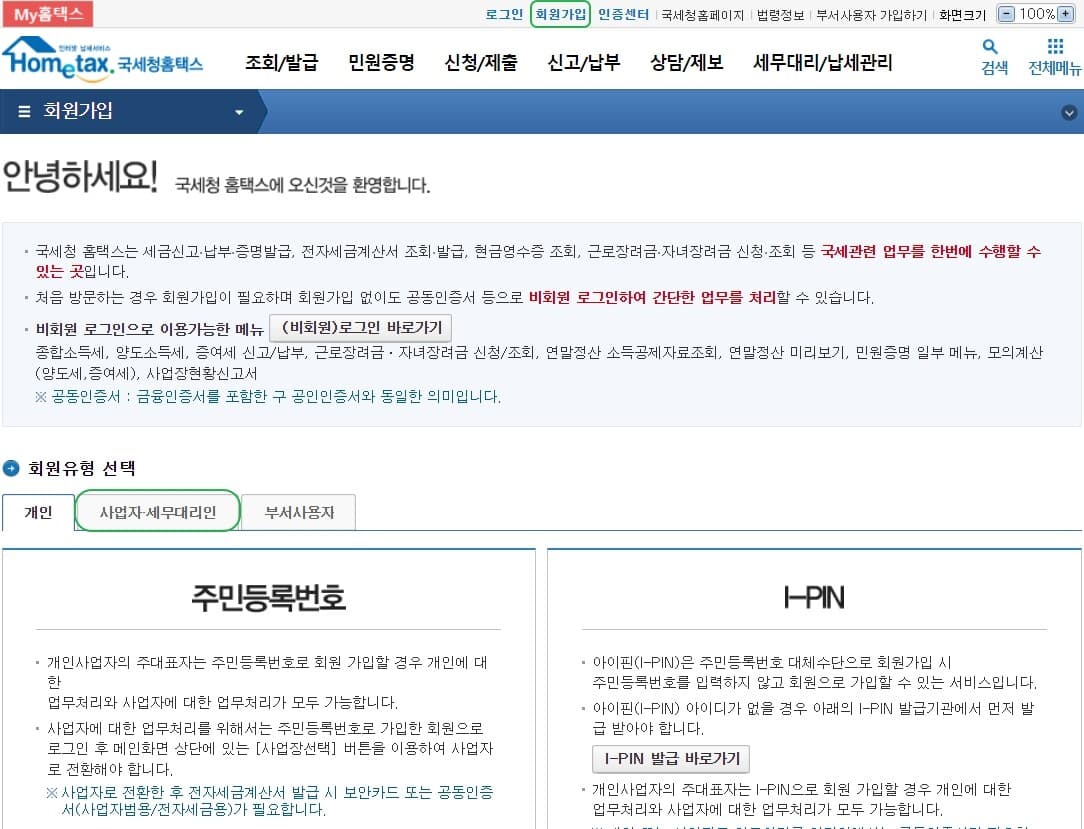Image resolution: width=1084 pixels, height=829 pixels.
Task: Click 부서사용자 가입하기 link
Action: (871, 15)
